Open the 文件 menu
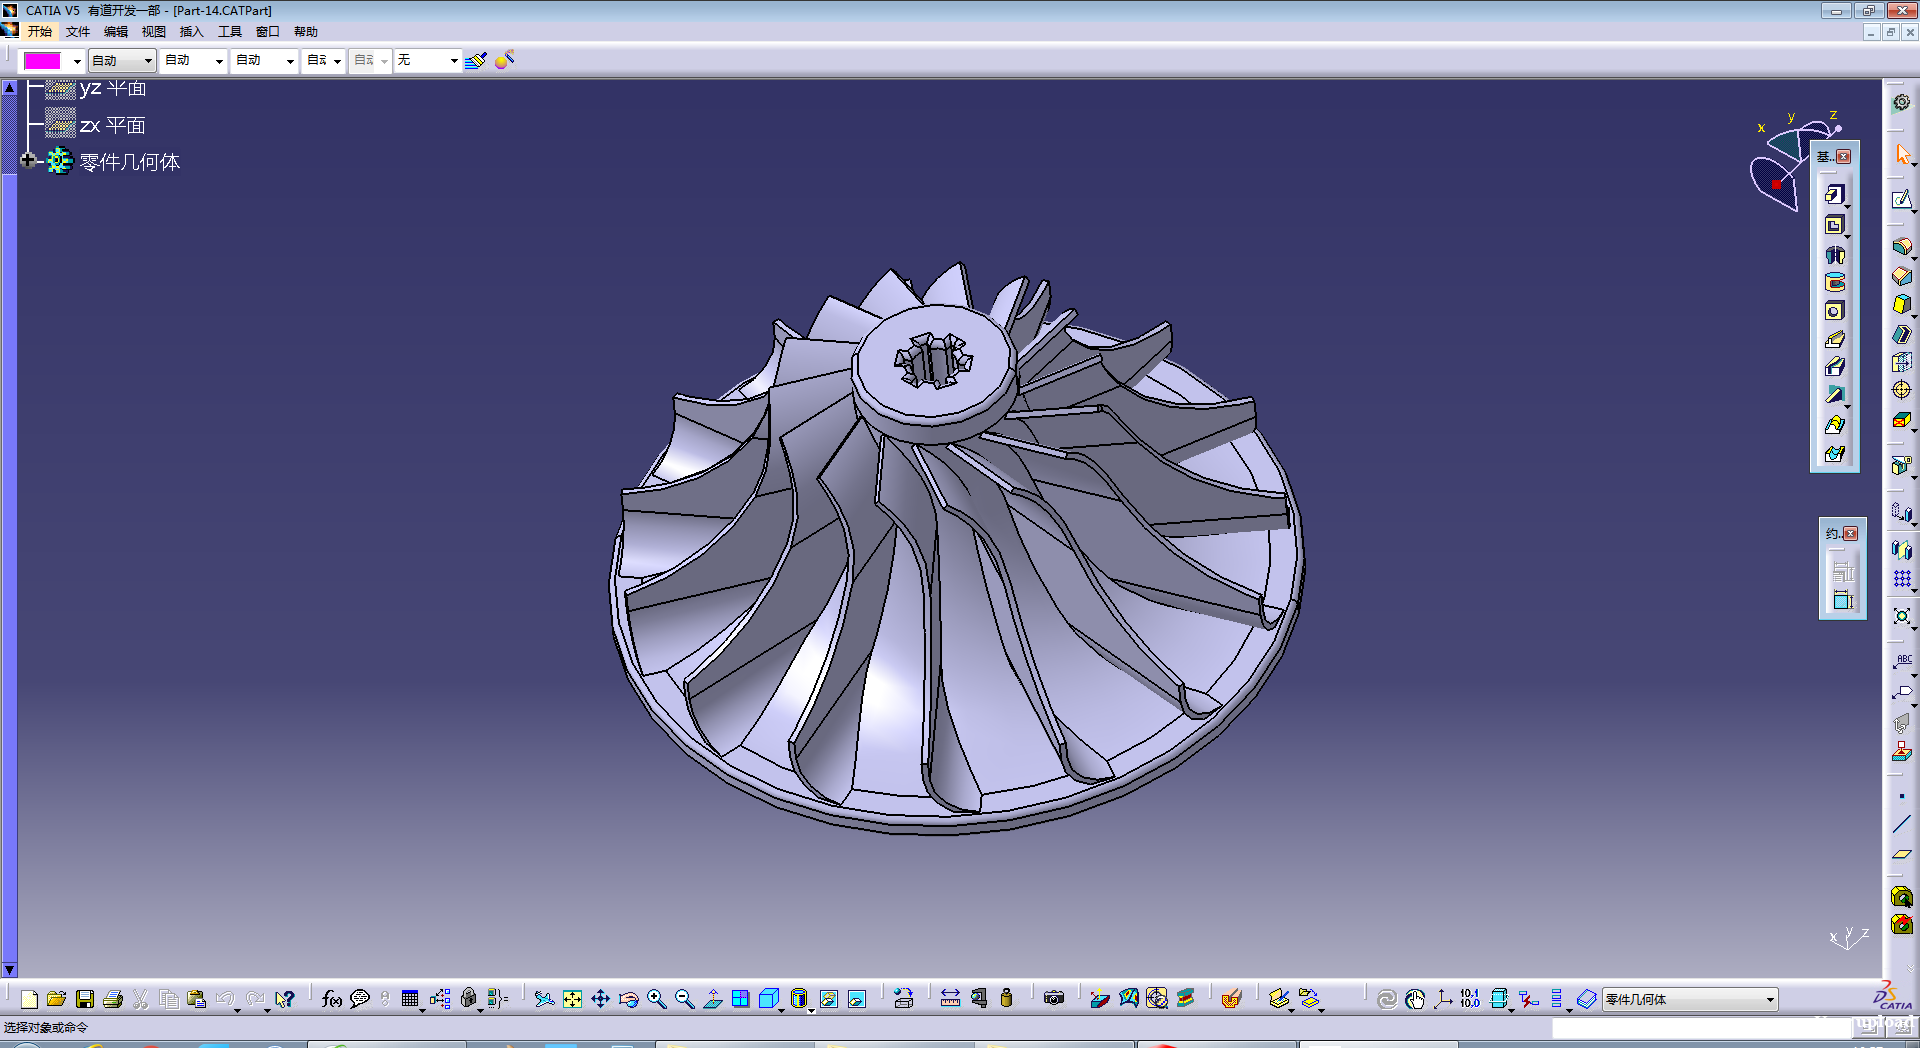This screenshot has width=1920, height=1048. click(78, 32)
